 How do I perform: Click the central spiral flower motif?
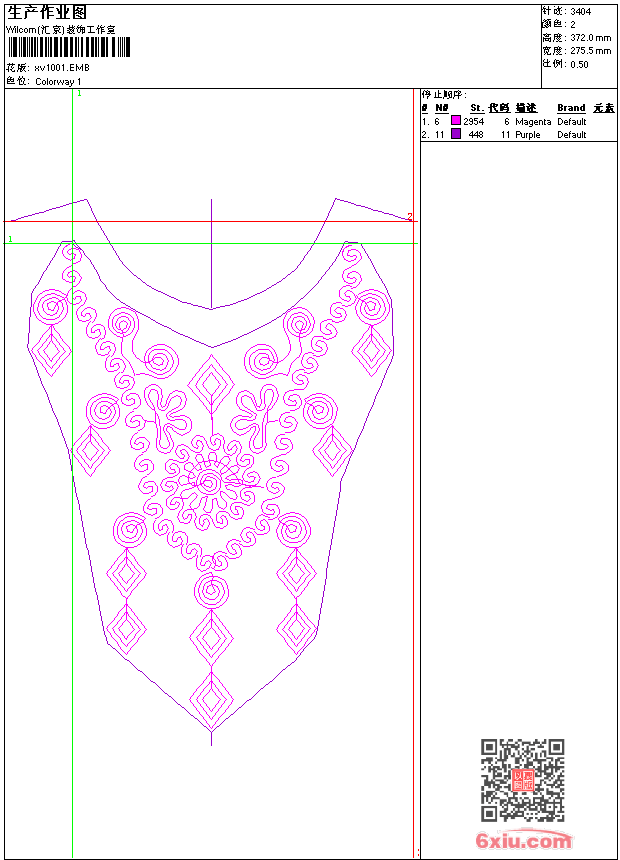click(209, 483)
